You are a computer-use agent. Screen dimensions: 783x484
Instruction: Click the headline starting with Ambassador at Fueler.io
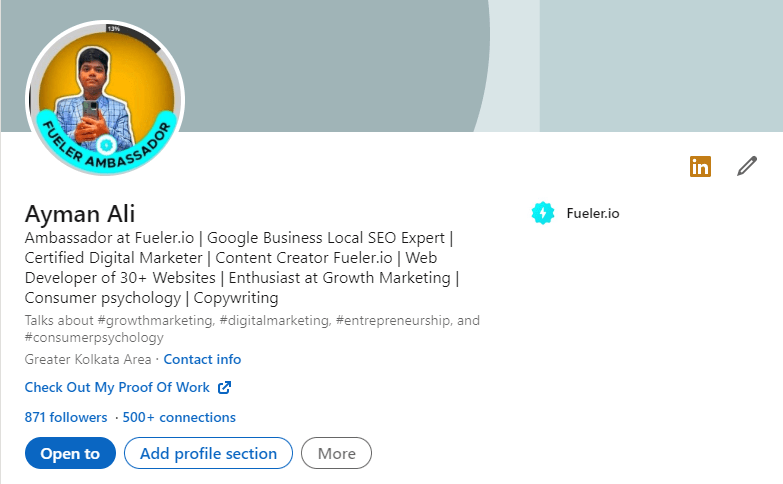[x=240, y=268]
